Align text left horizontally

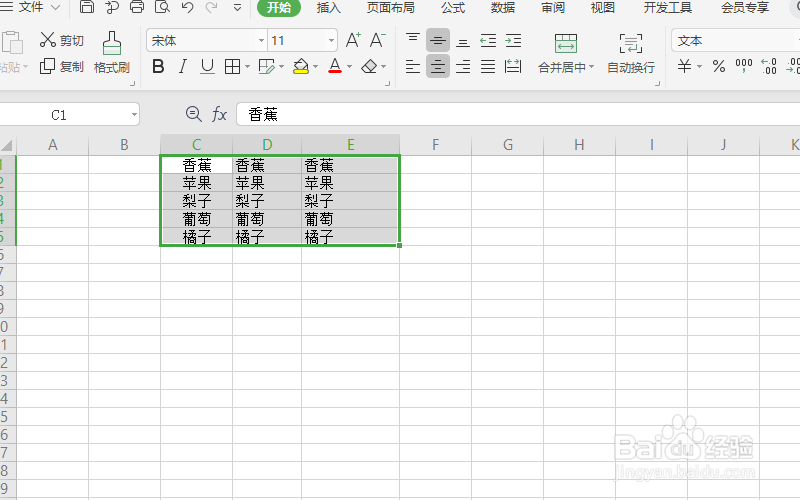pos(413,66)
